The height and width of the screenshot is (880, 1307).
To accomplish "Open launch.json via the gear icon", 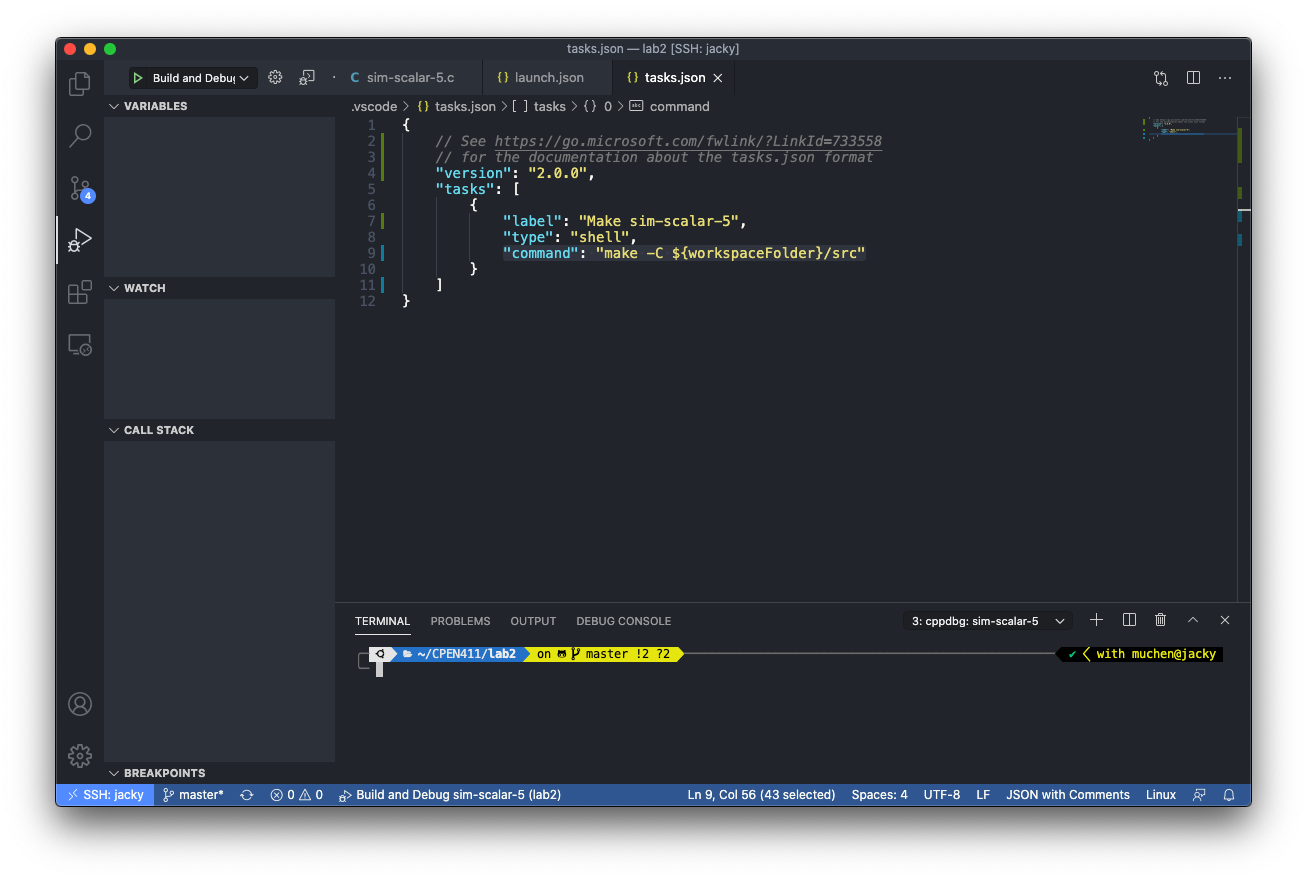I will (x=275, y=77).
